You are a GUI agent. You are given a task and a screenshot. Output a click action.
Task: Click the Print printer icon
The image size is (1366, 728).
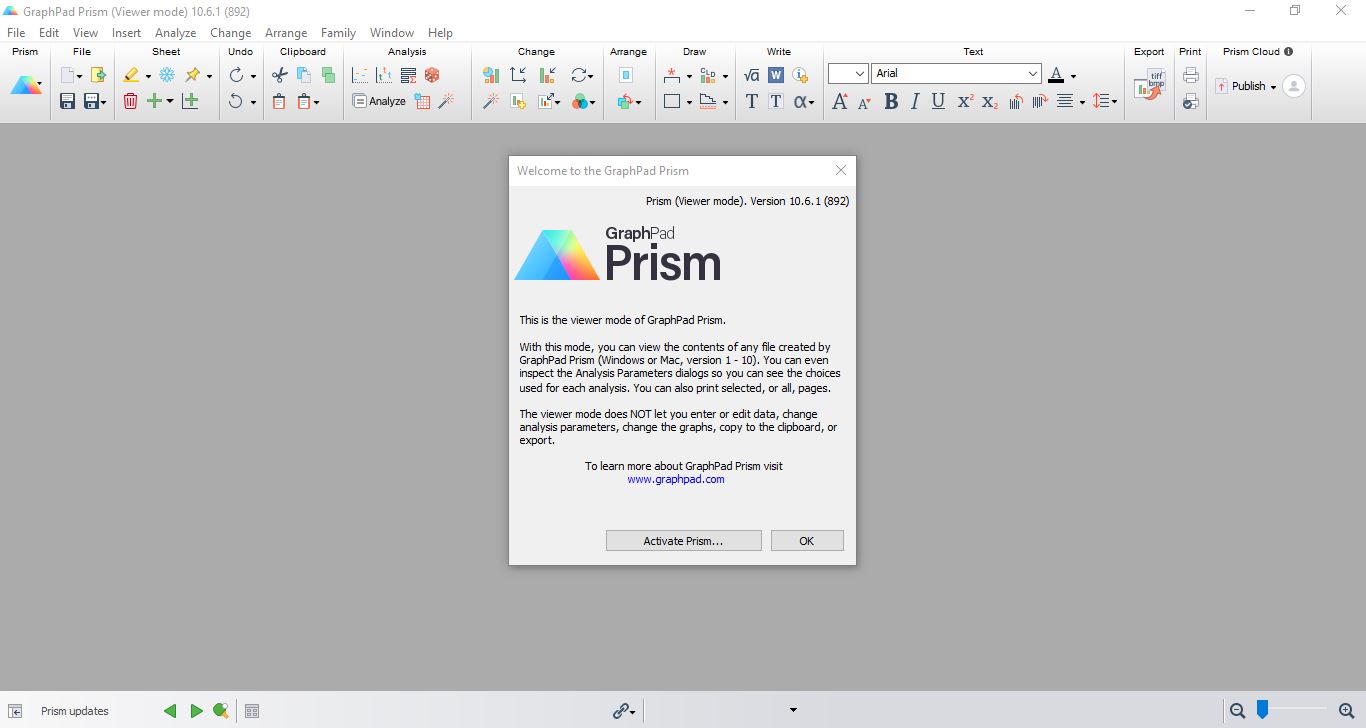tap(1190, 75)
